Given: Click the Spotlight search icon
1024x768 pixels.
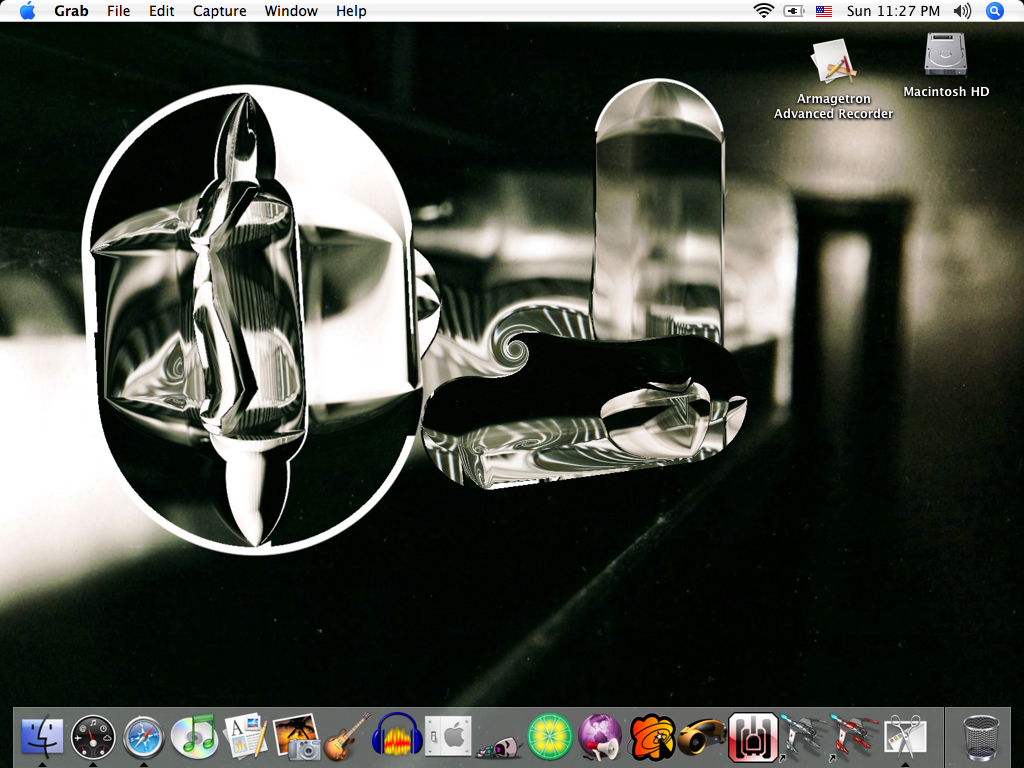Looking at the screenshot, I should 994,11.
